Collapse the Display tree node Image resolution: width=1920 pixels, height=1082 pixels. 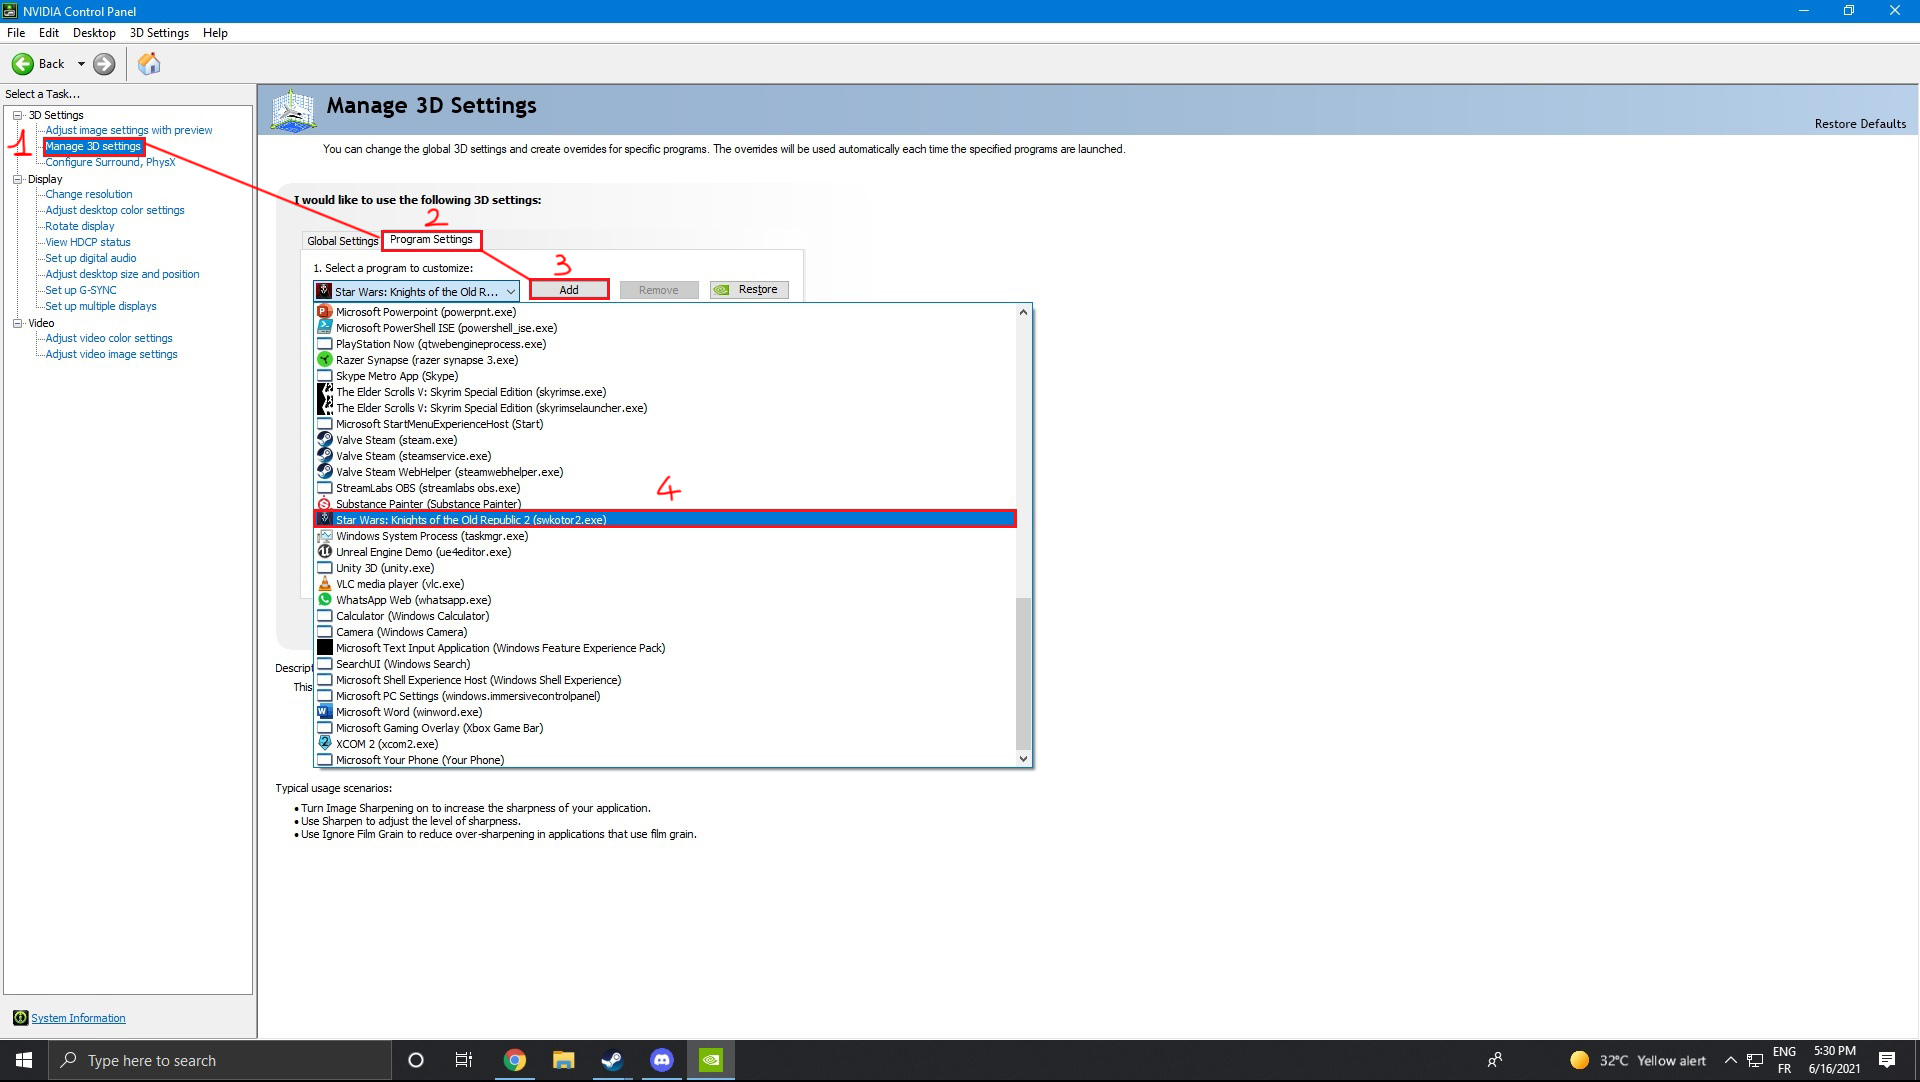(x=17, y=179)
